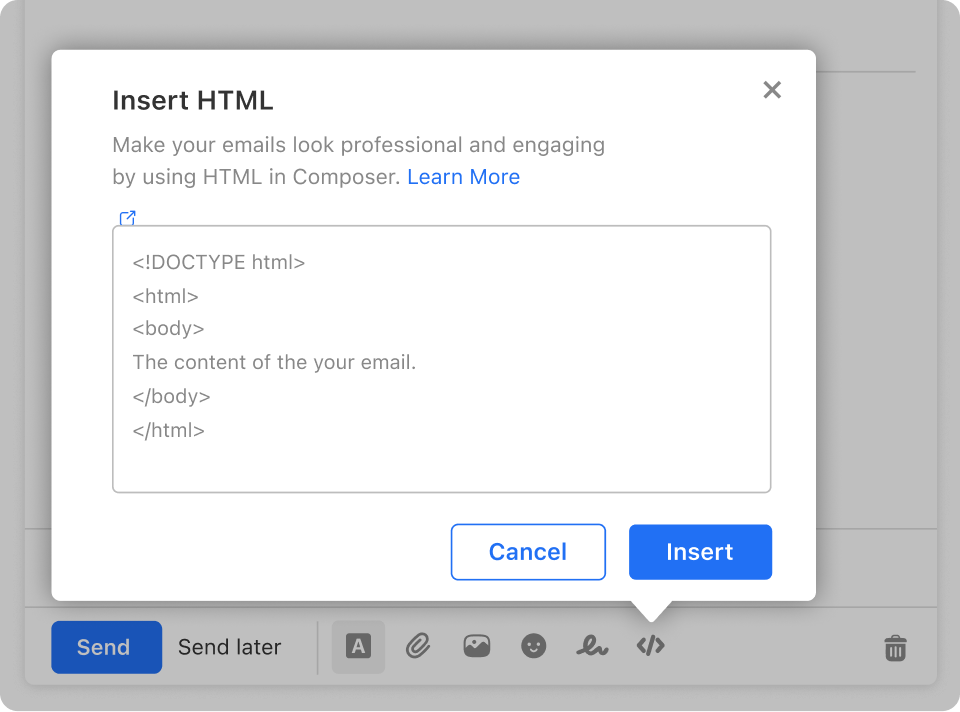Select the code insertion tool
The image size is (960, 712).
coord(650,646)
